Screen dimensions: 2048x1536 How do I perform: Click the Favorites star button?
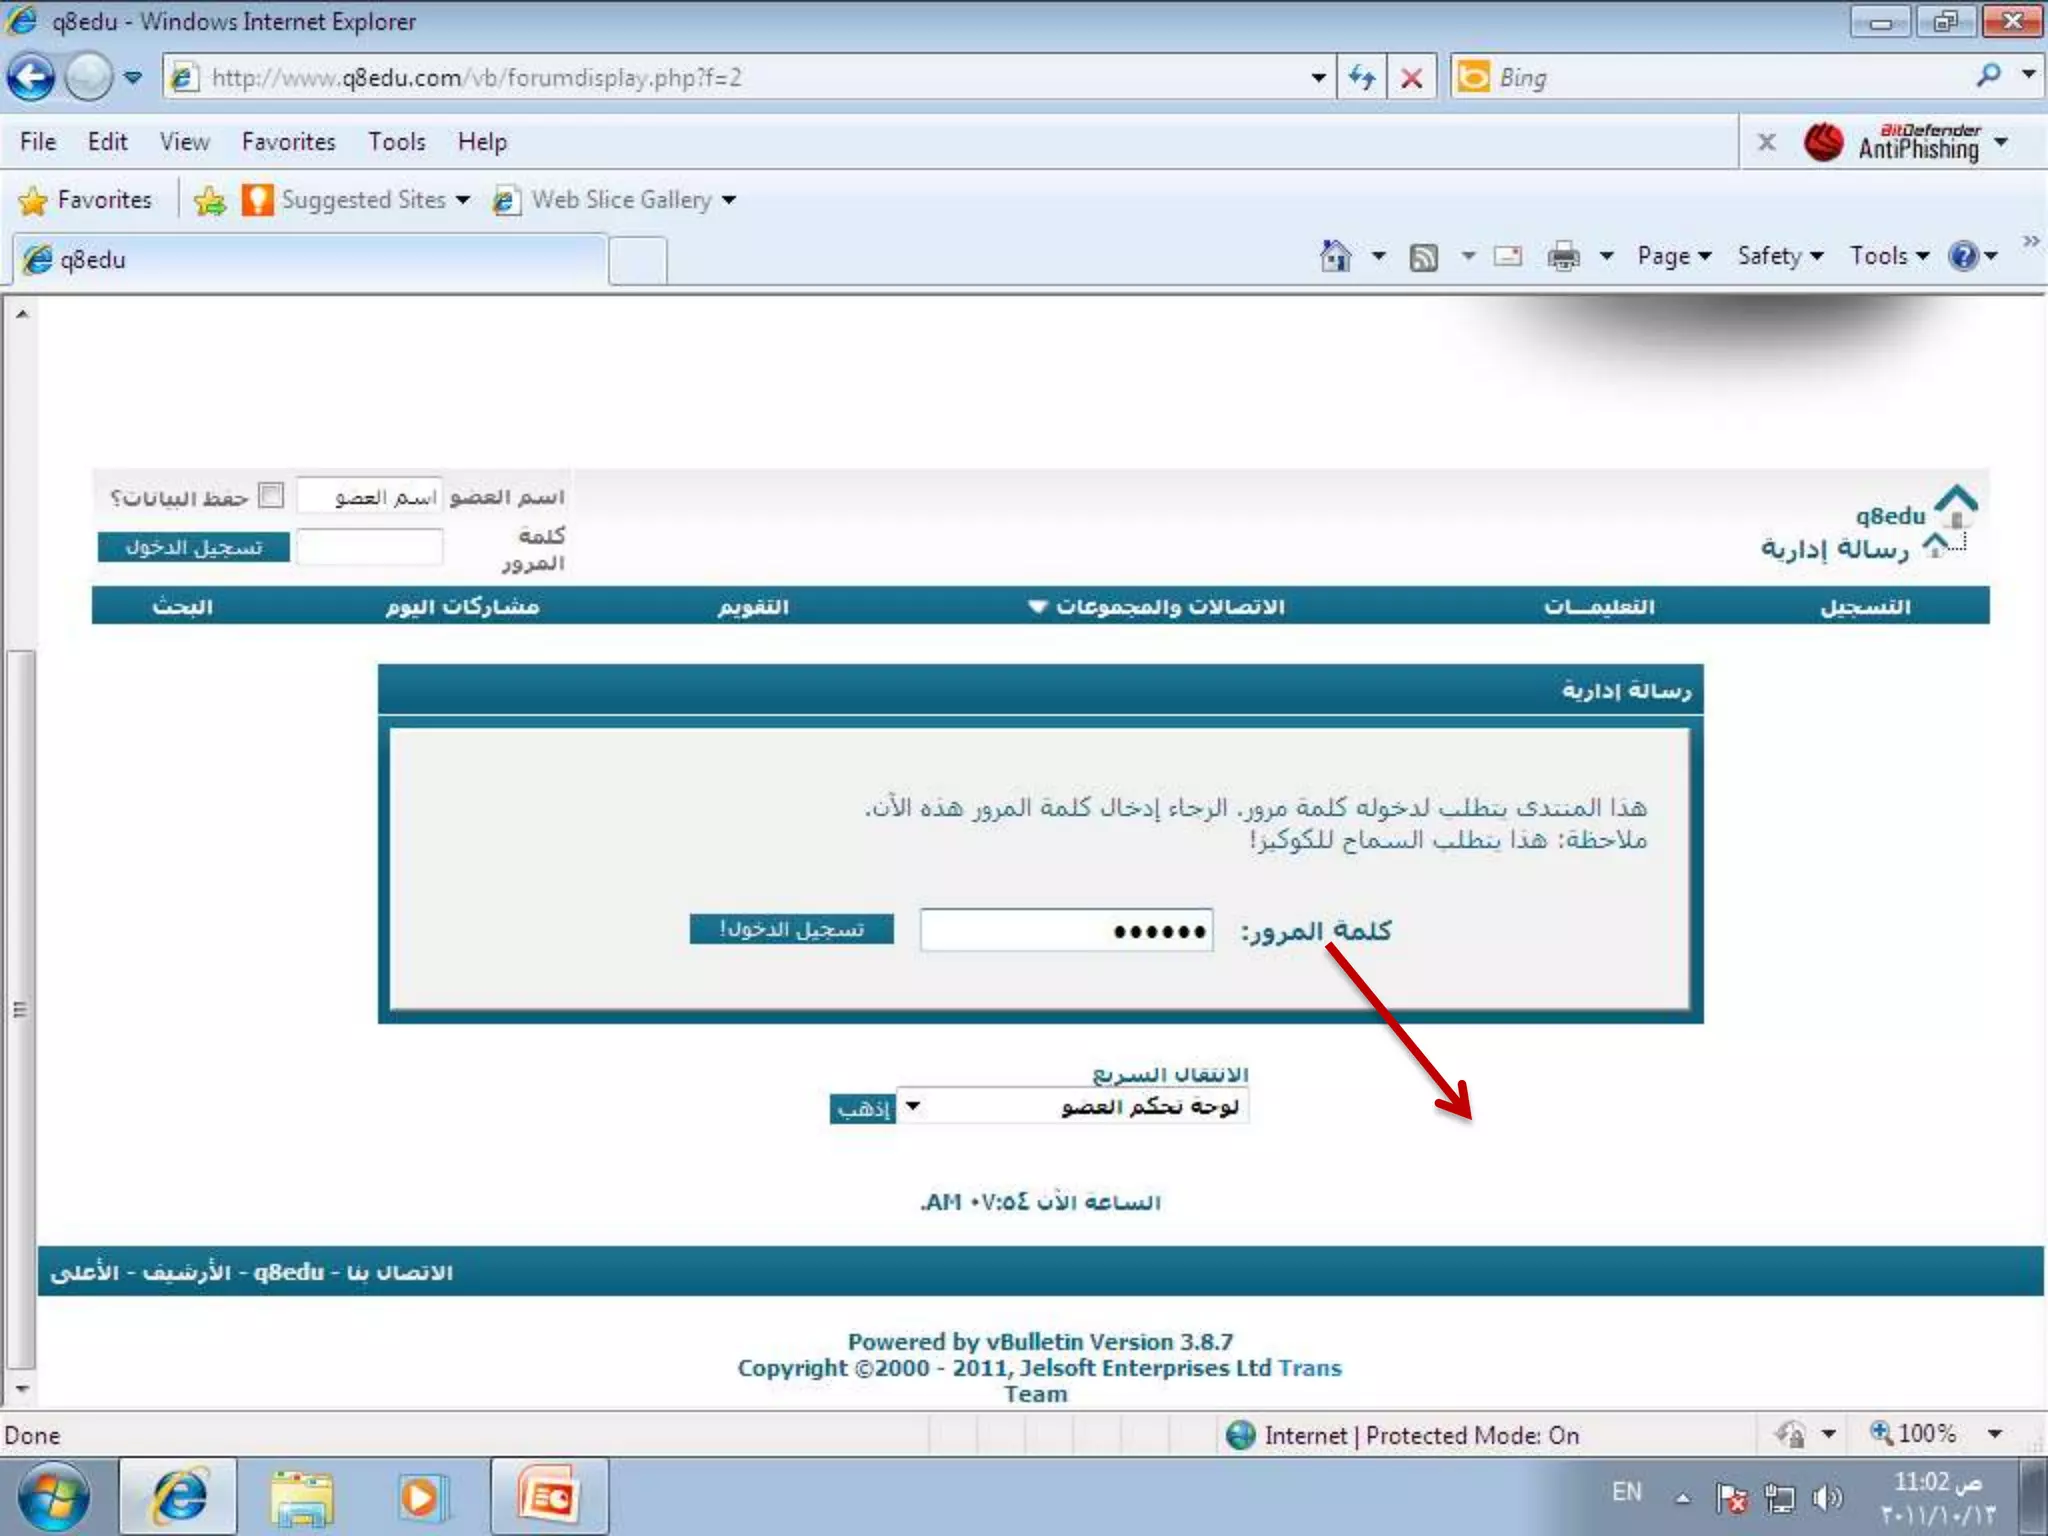coord(85,200)
